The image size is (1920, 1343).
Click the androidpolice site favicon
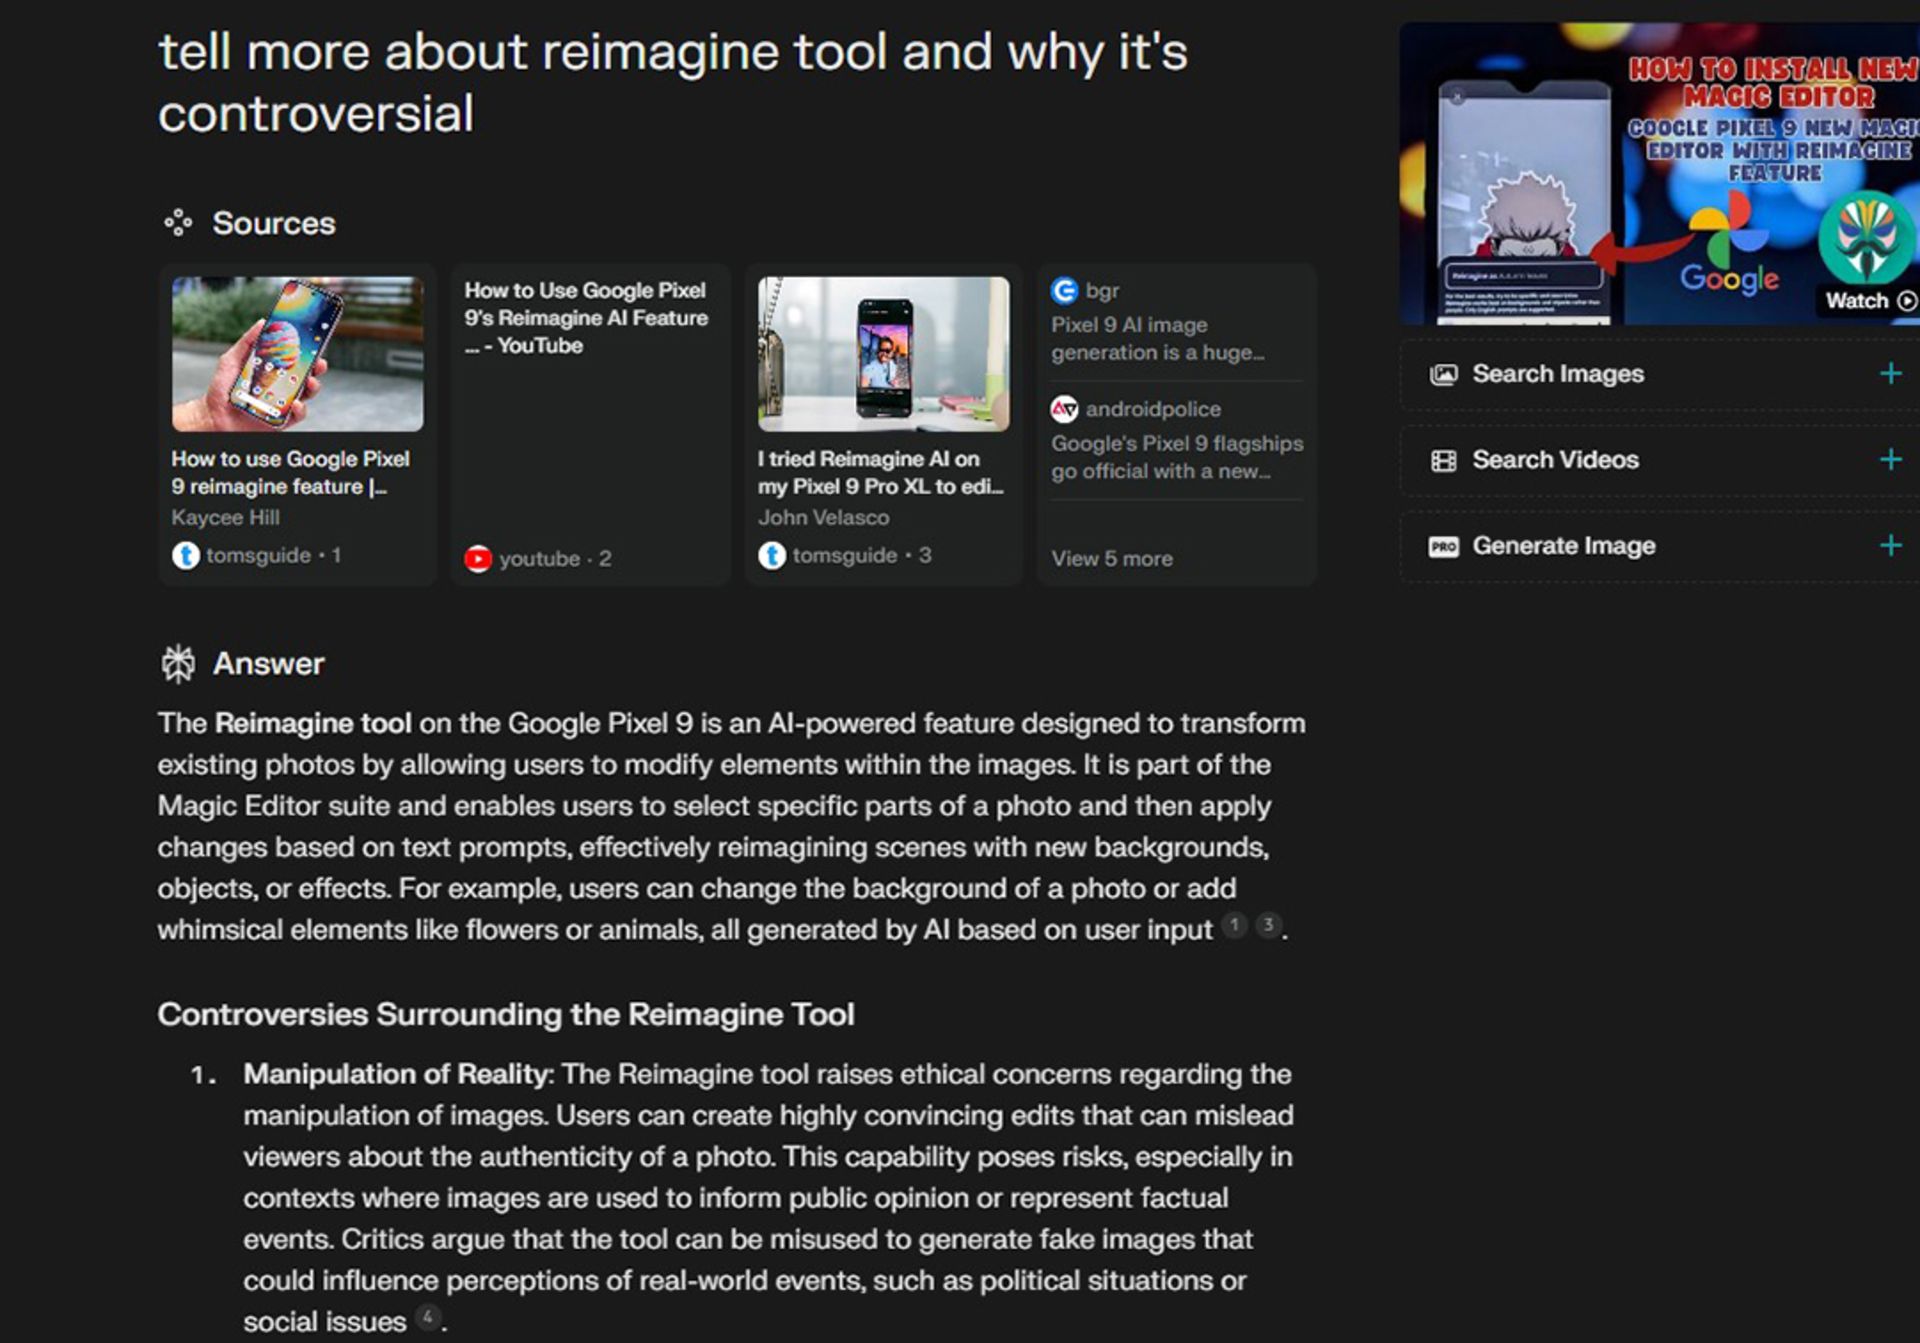pyautogui.click(x=1064, y=409)
